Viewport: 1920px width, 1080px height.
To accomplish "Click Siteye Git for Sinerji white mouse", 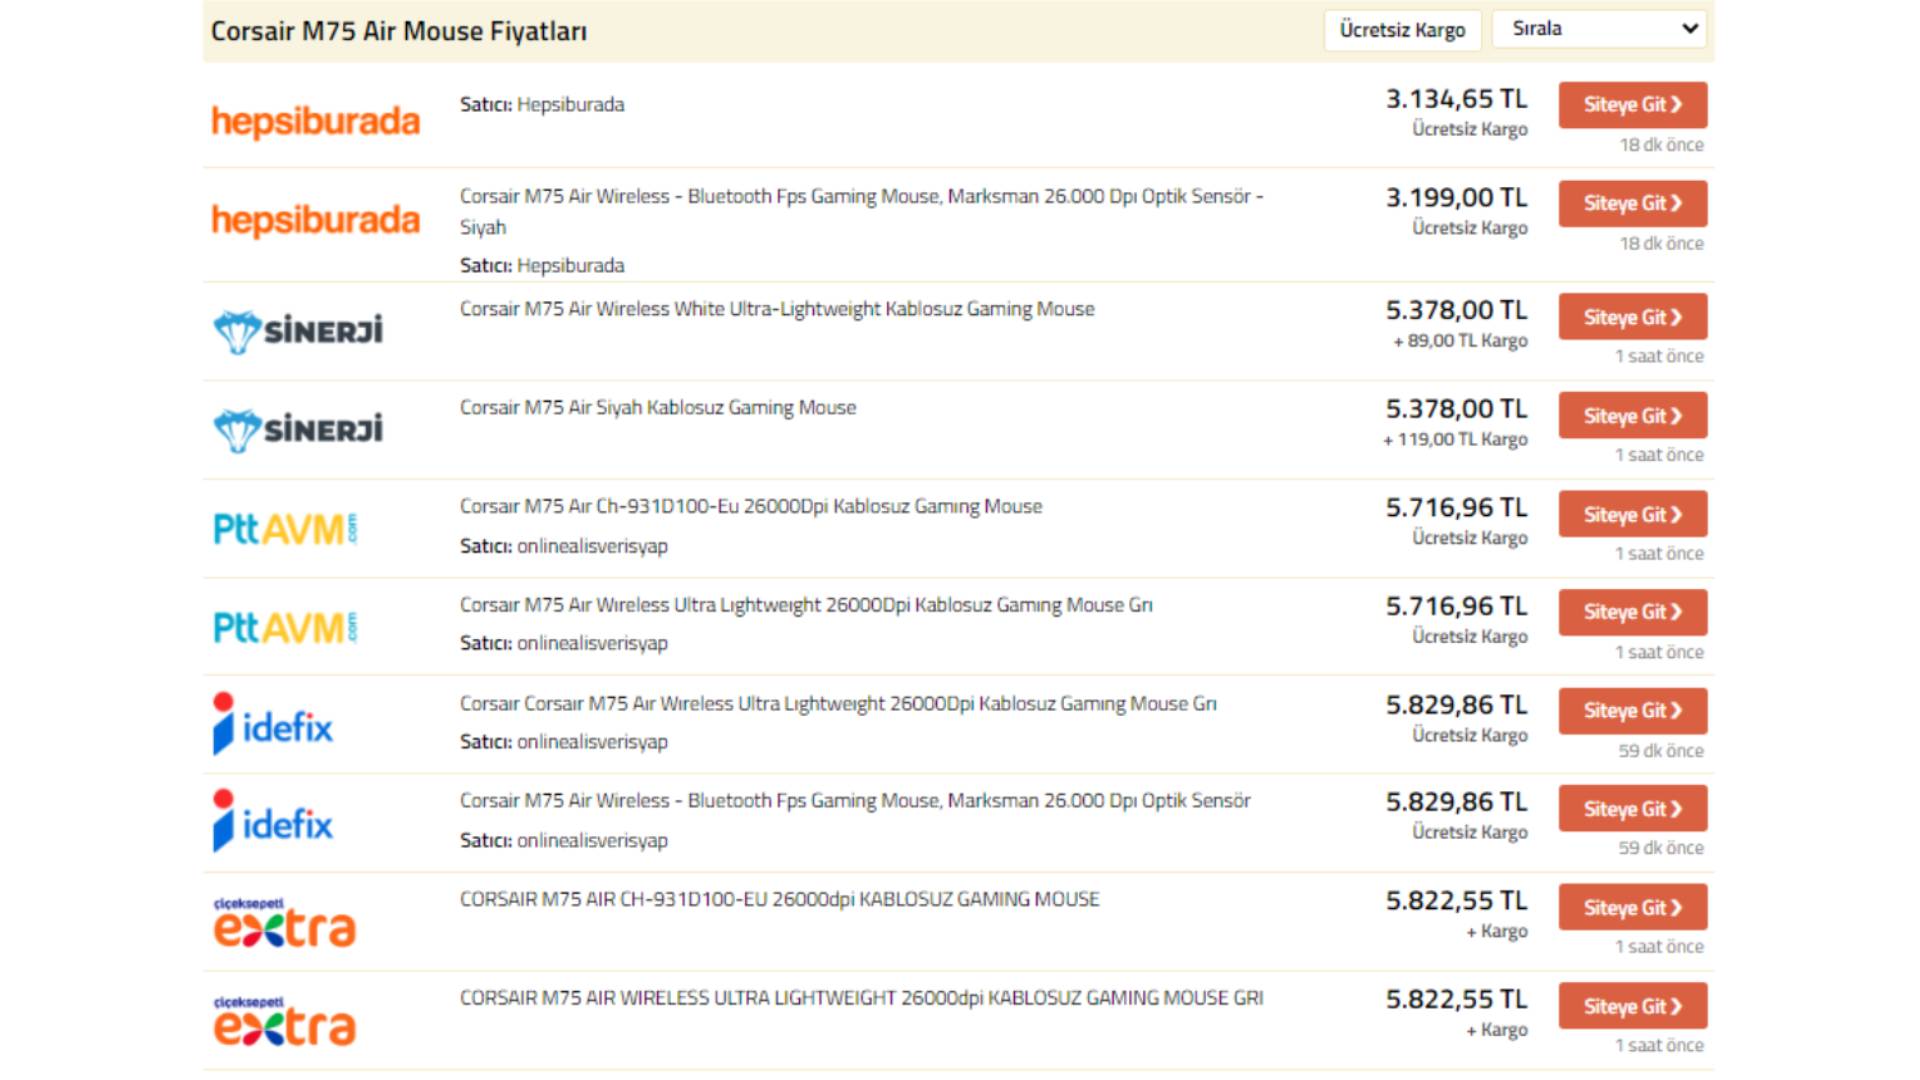I will [1632, 318].
